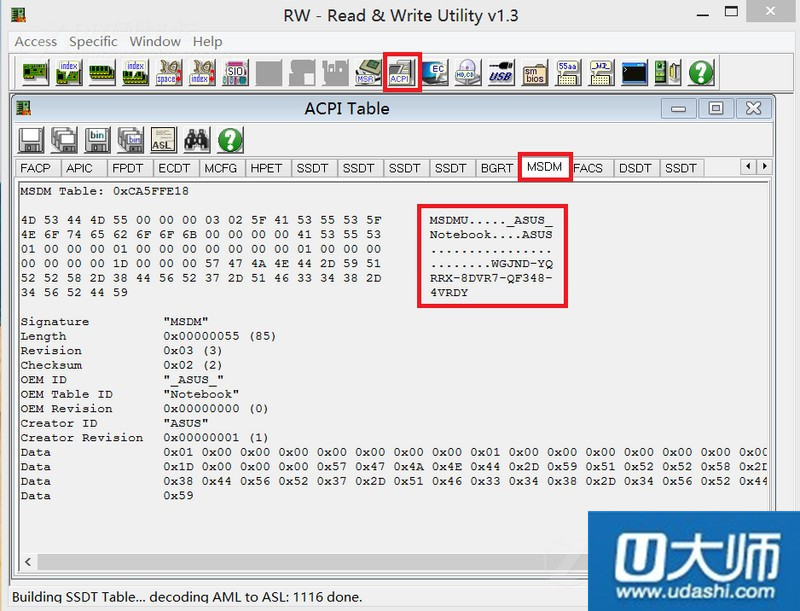Click the first floppy save icon in ACPI Table
800x611 pixels.
31,139
